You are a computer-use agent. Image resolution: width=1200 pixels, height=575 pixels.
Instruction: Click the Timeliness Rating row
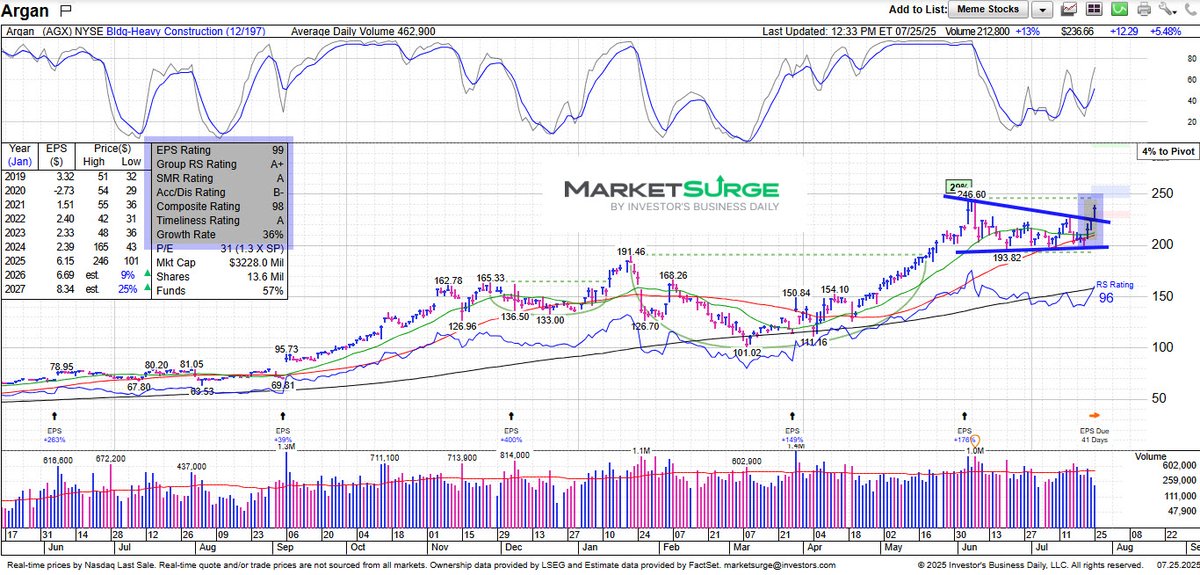point(219,220)
